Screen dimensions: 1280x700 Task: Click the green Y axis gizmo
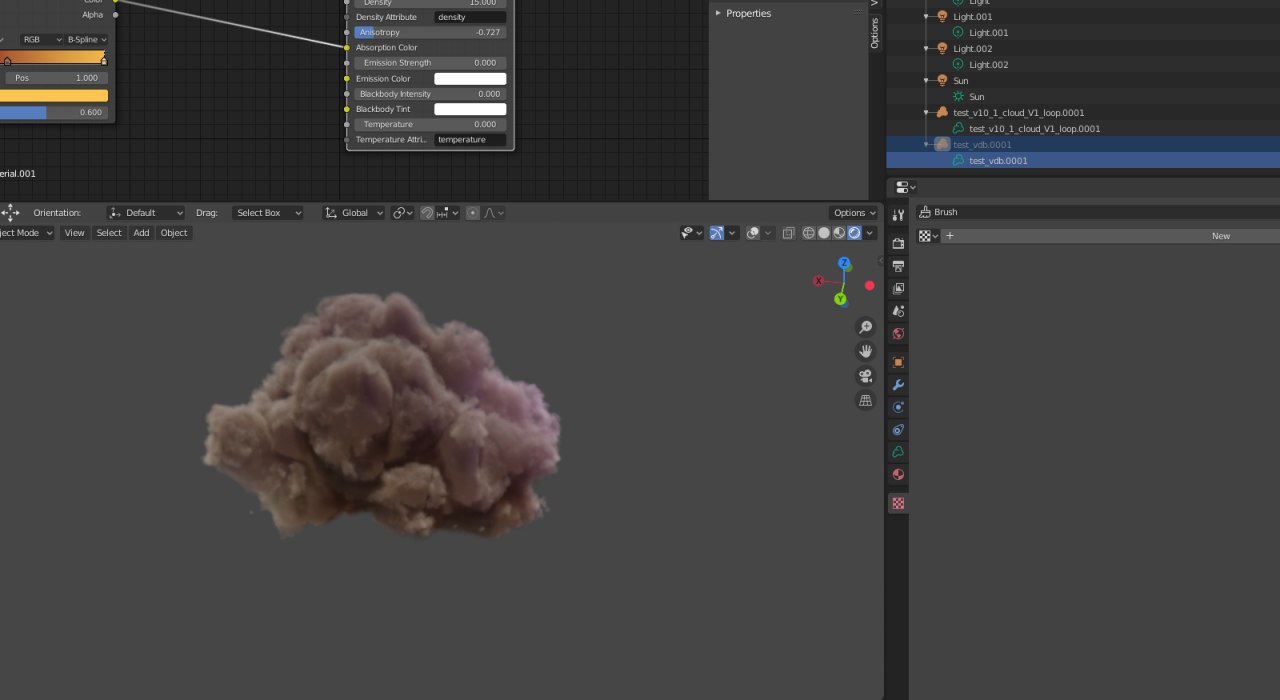840,298
